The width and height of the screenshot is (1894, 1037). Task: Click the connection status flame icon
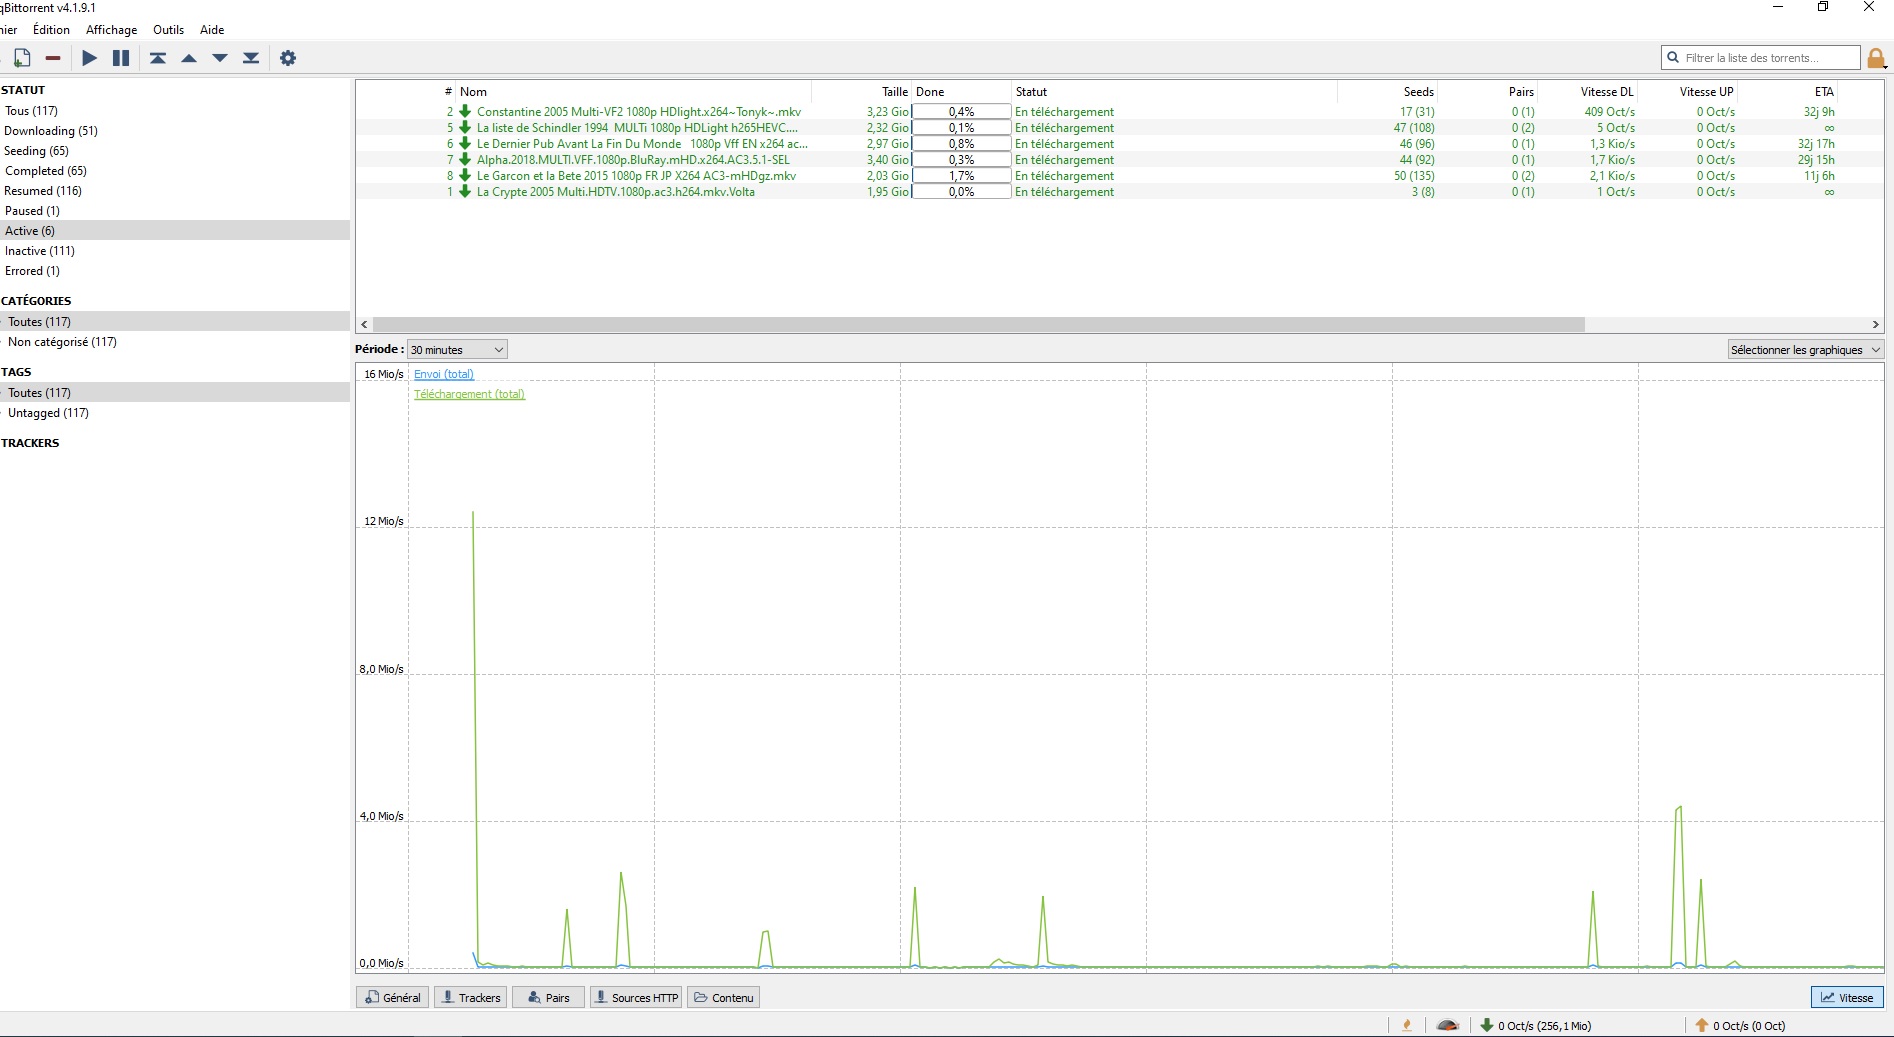coord(1407,1025)
